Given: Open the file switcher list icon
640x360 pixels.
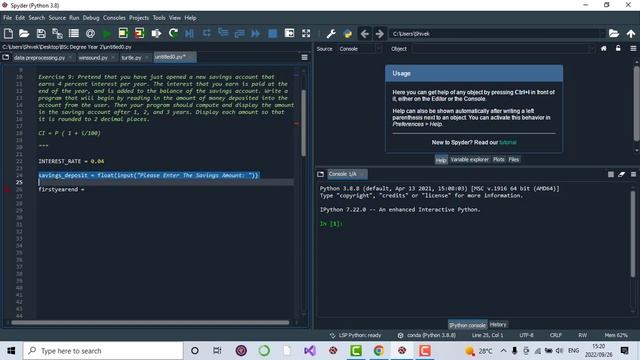Looking at the screenshot, I should [x=74, y=33].
